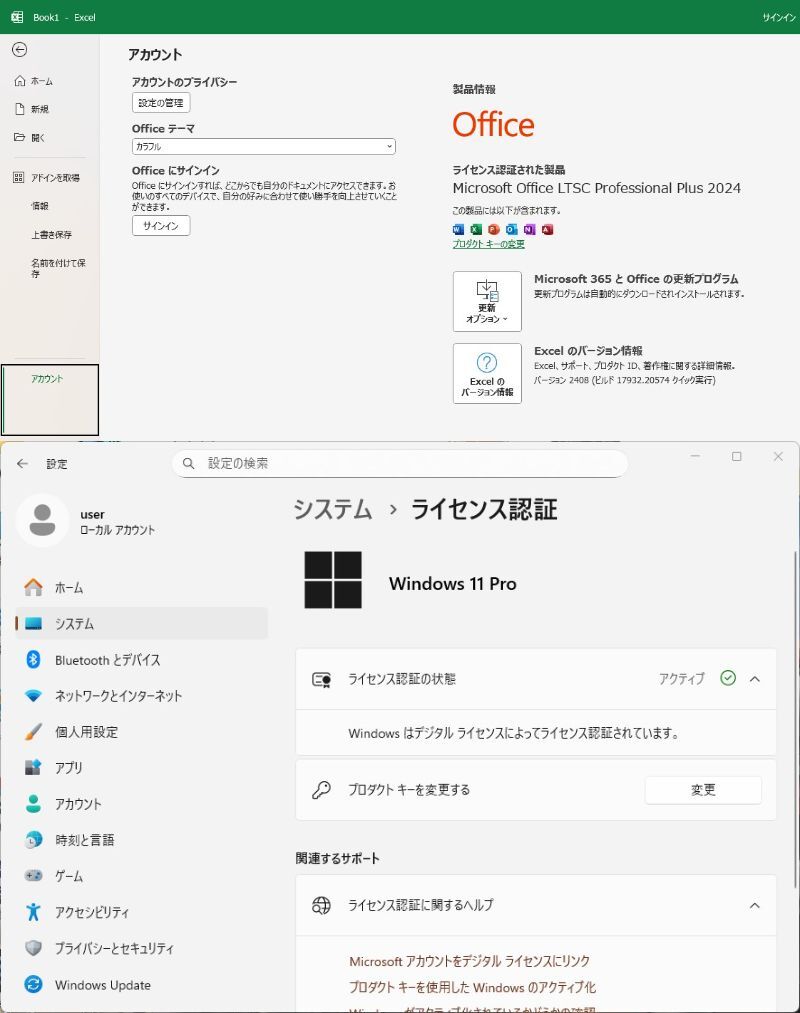Open the Office テーマ dropdown
The height and width of the screenshot is (1013, 800).
[x=263, y=147]
